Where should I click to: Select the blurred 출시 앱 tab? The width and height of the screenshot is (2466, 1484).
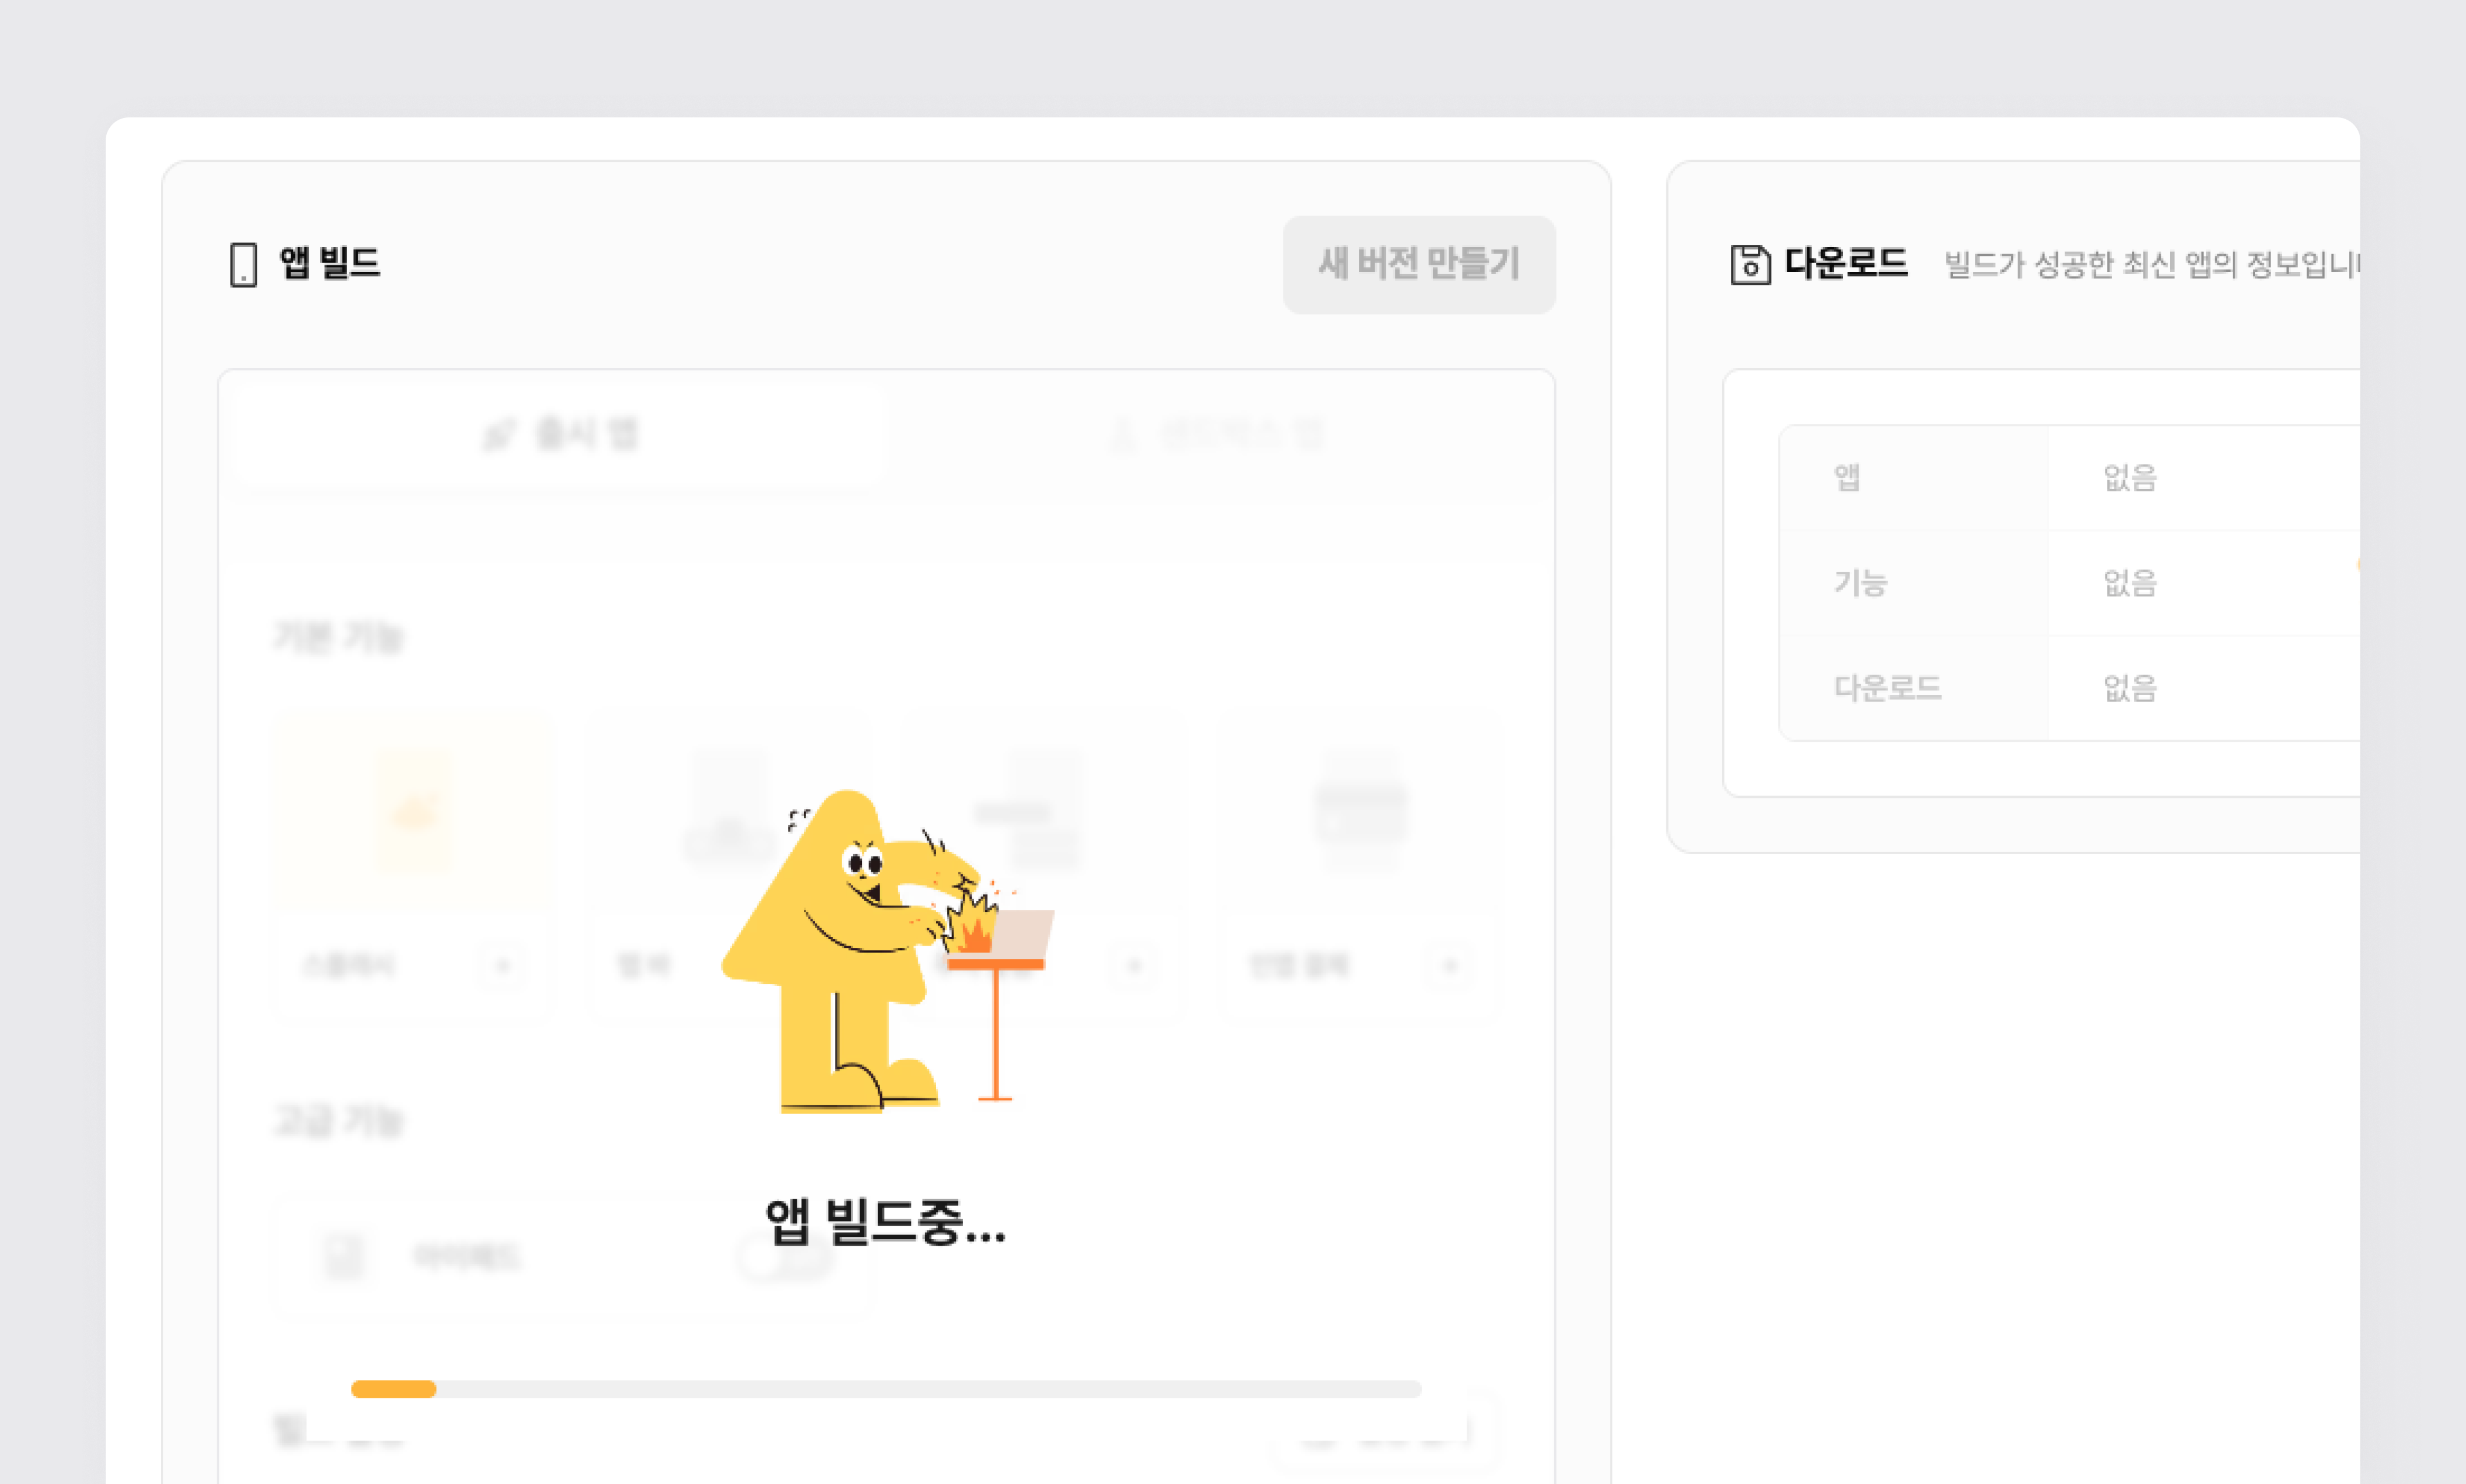pyautogui.click(x=560, y=435)
